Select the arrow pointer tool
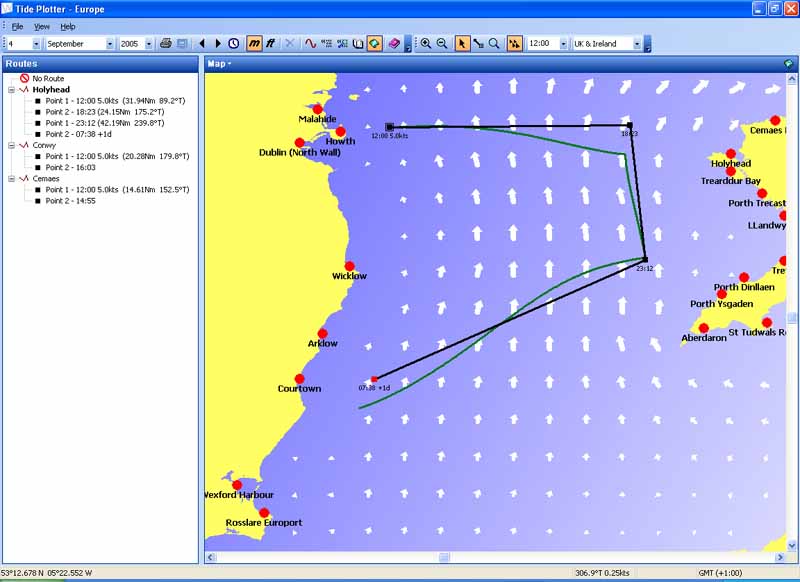Image resolution: width=800 pixels, height=582 pixels. [x=461, y=44]
